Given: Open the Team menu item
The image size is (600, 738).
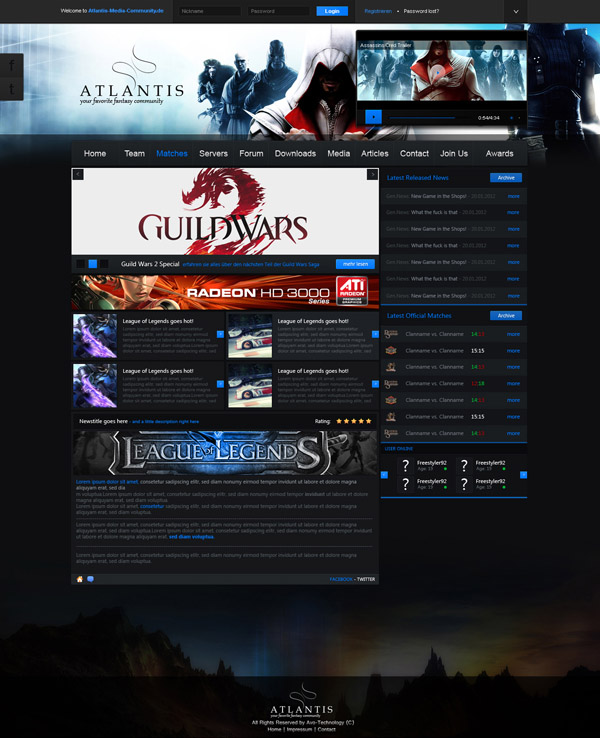Looking at the screenshot, I should click(x=135, y=153).
